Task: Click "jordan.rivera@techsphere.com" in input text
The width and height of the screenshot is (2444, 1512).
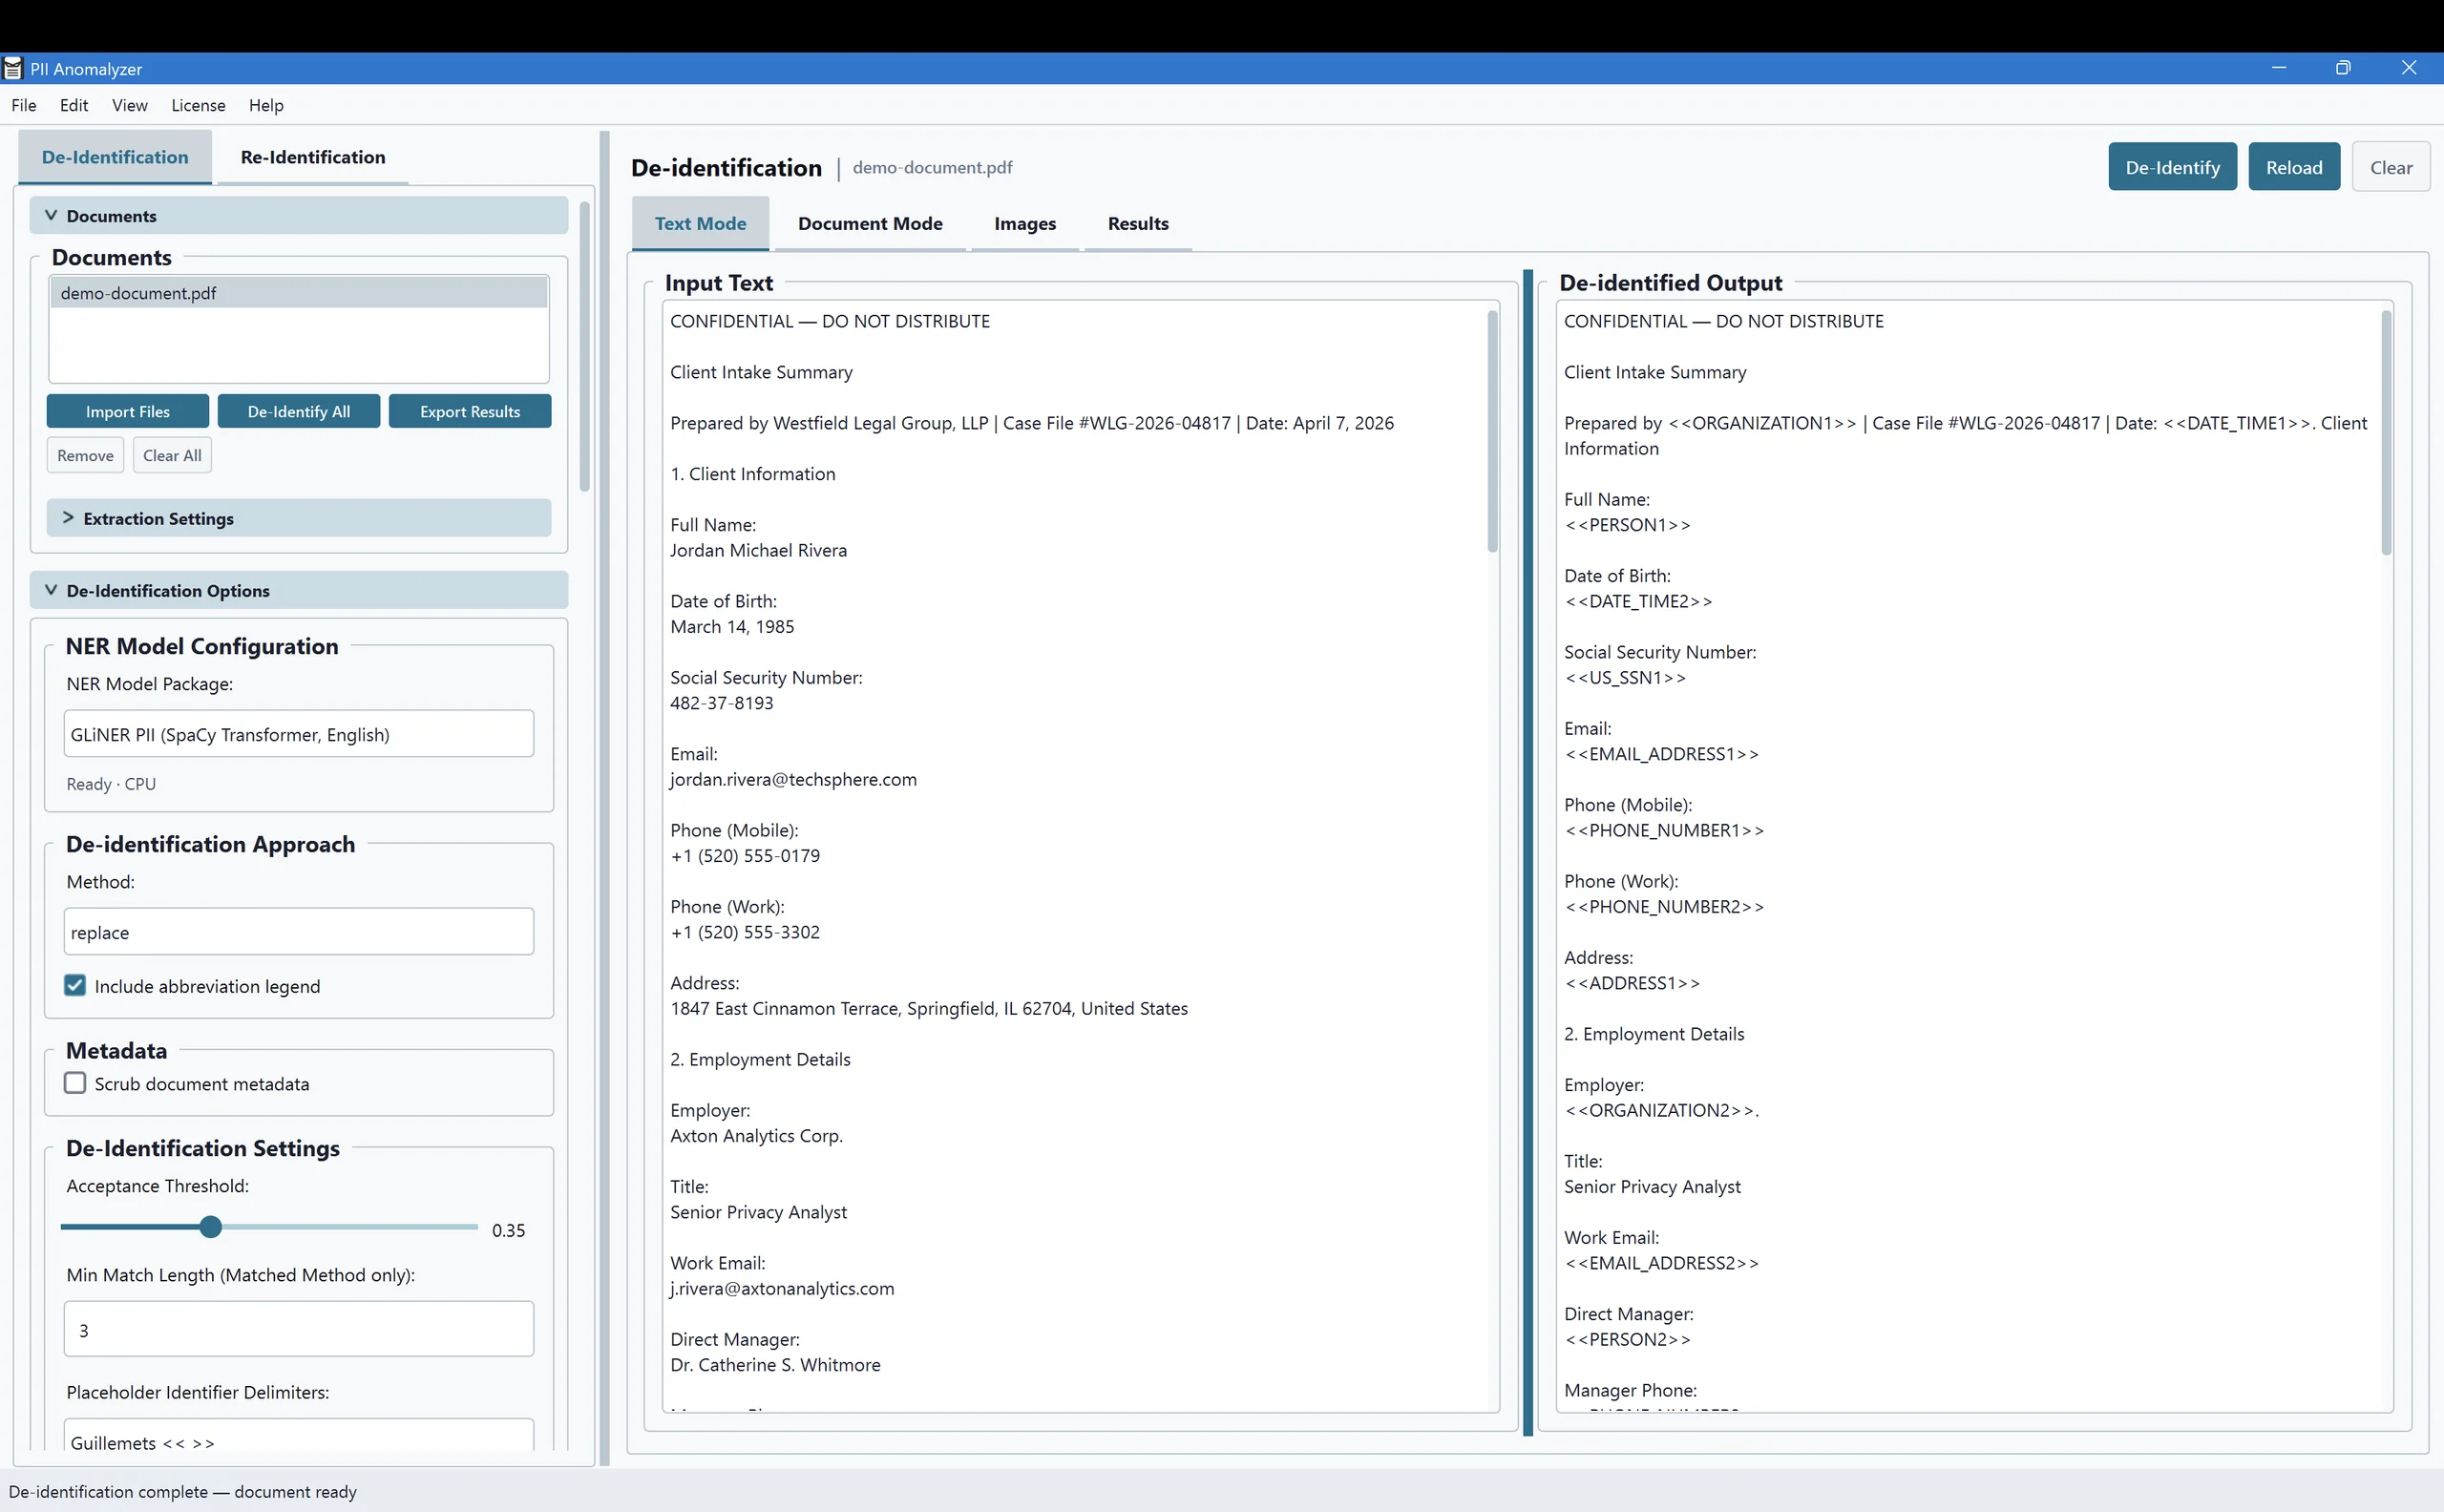Action: (x=793, y=779)
